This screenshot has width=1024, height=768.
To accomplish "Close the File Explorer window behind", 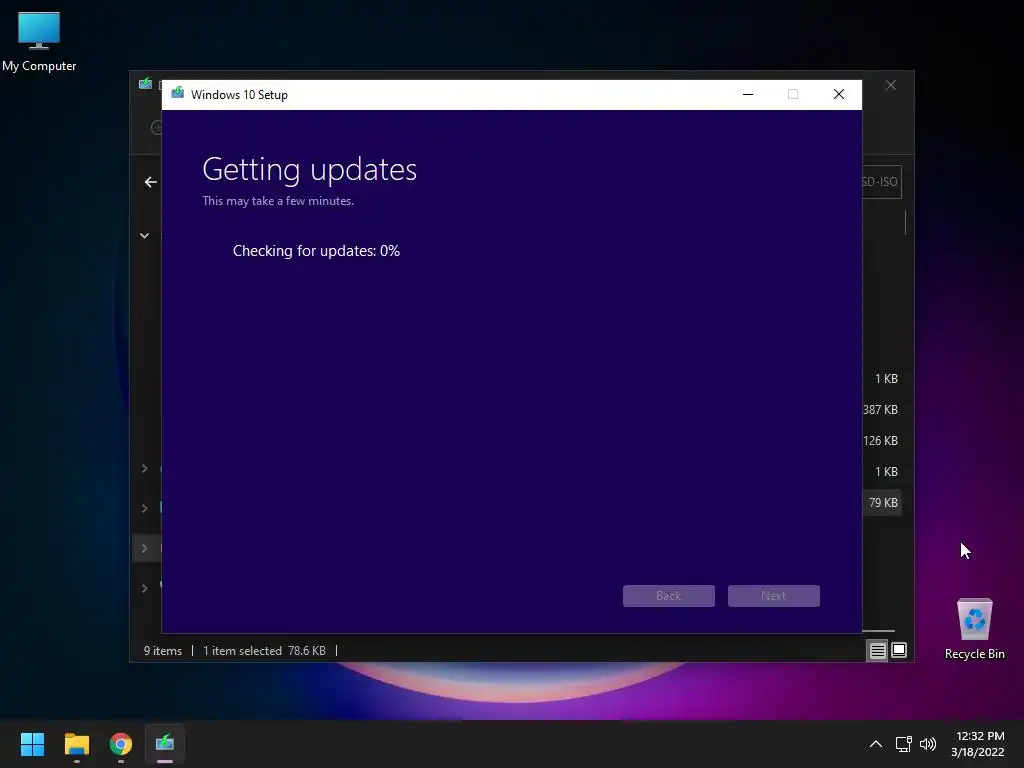I will [x=891, y=86].
